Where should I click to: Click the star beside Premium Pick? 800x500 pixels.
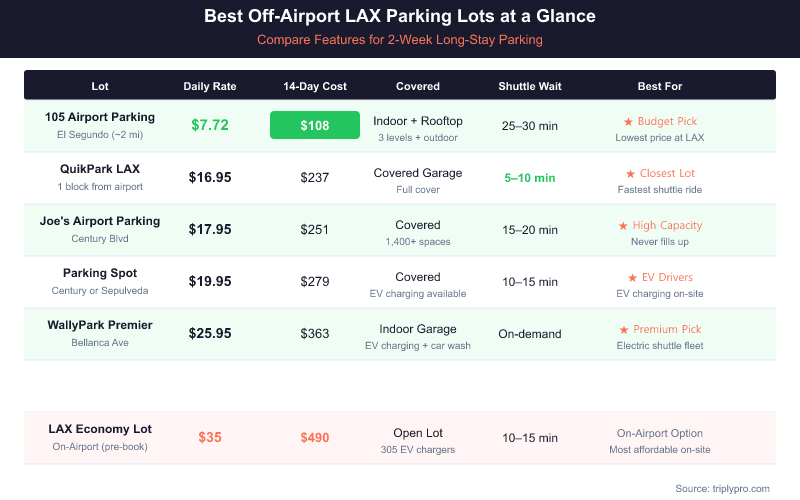pyautogui.click(x=625, y=330)
